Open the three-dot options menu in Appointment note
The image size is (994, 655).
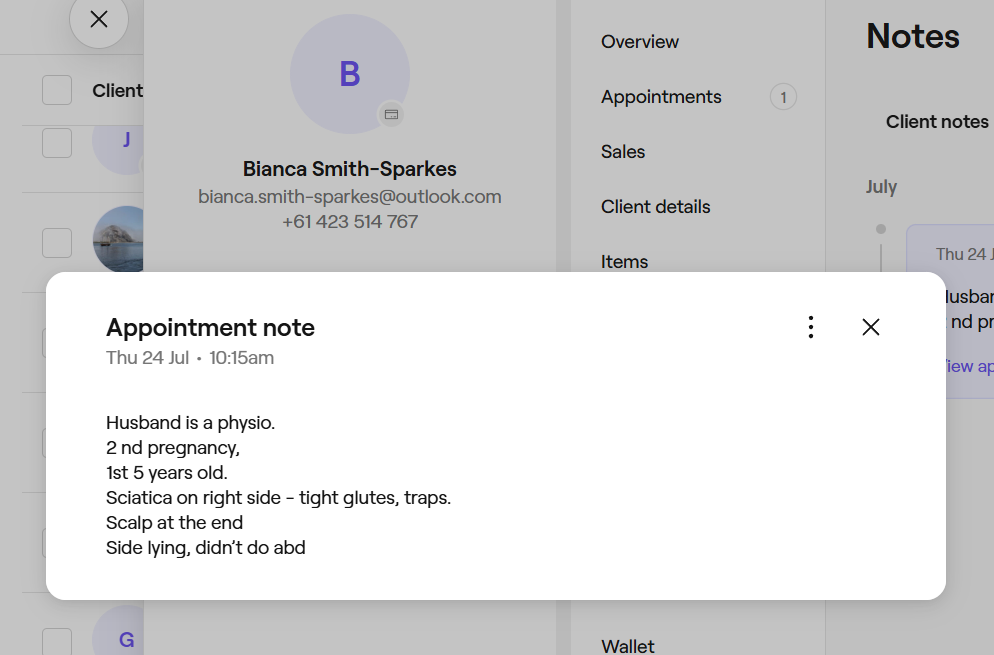point(811,327)
